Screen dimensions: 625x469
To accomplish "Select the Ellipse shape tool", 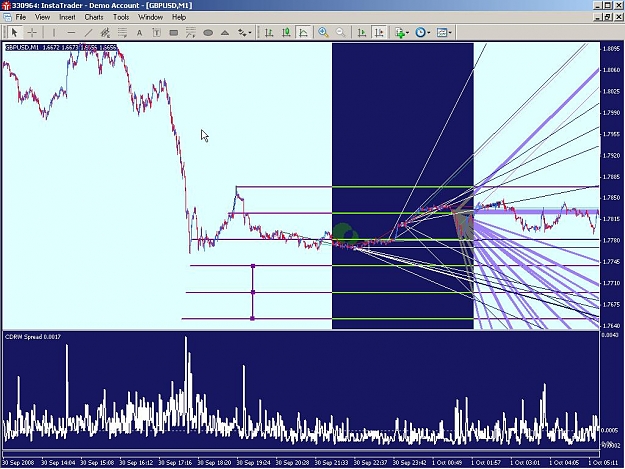I will coord(208,33).
